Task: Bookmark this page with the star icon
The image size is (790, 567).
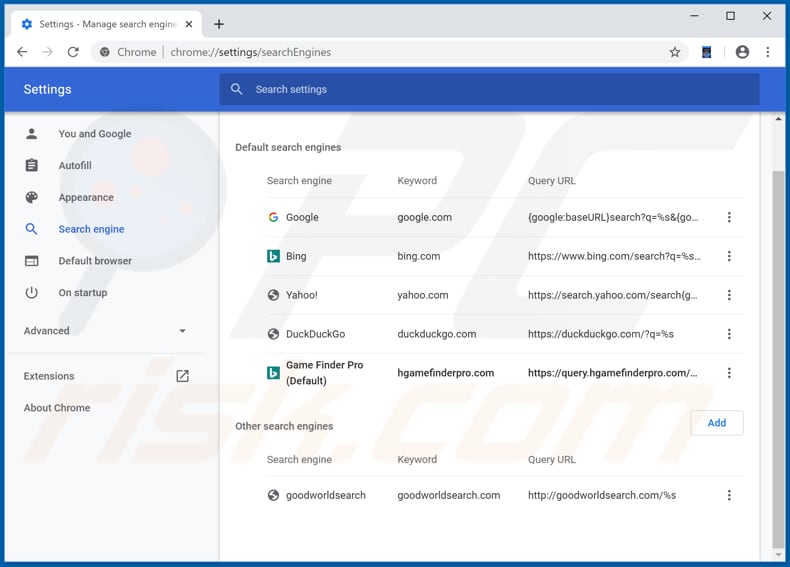Action: coord(675,52)
